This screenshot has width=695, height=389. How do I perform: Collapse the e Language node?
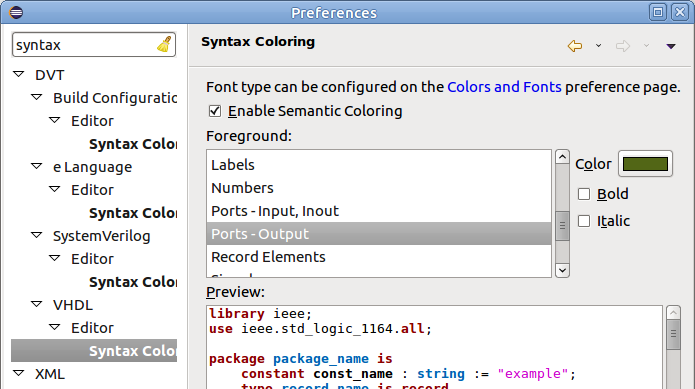(x=36, y=166)
